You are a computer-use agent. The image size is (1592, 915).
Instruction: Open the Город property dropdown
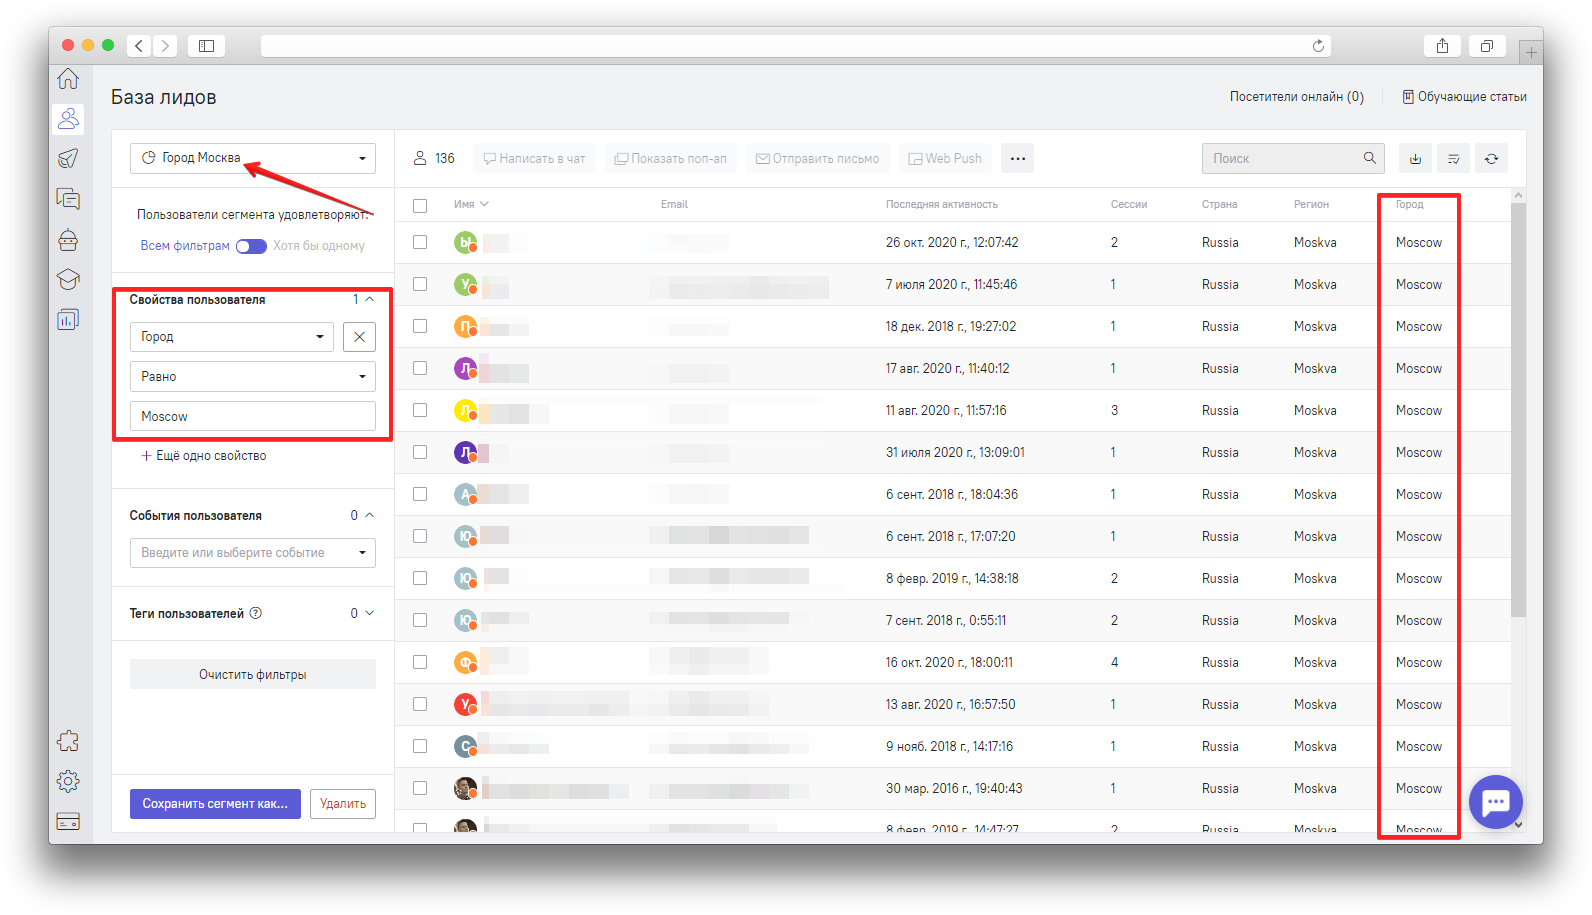[233, 336]
